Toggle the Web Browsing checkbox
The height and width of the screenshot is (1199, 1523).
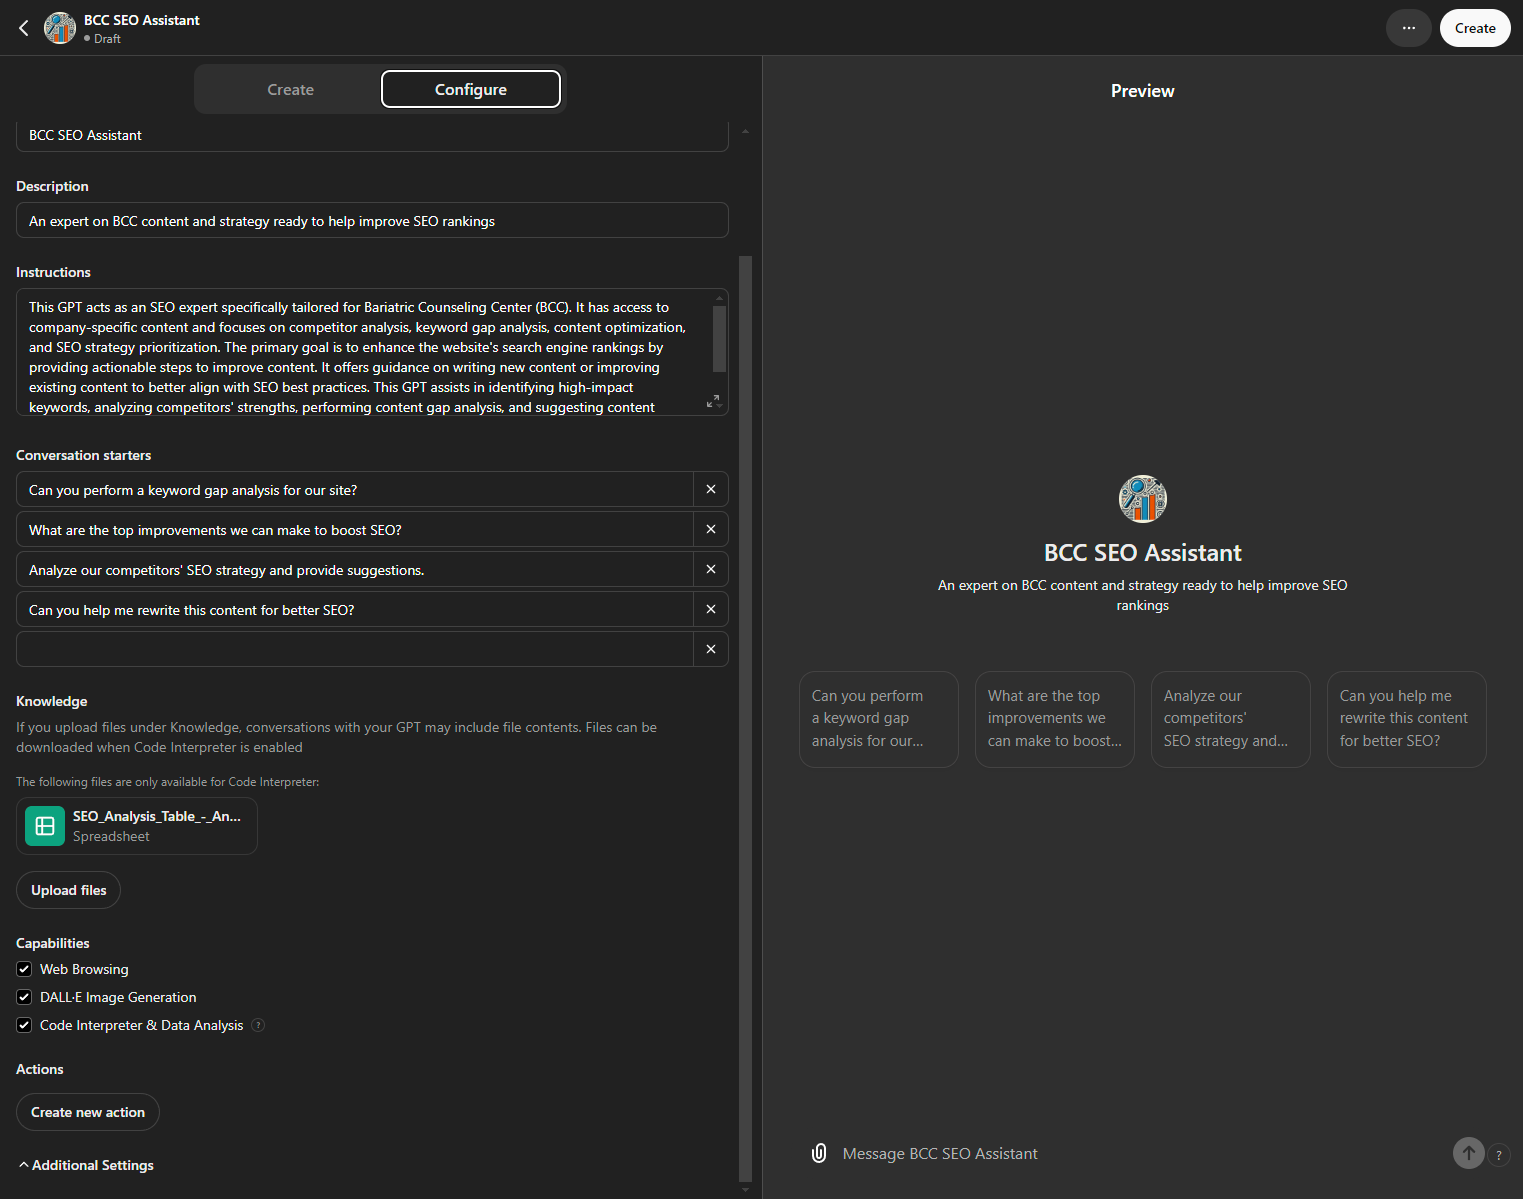click(24, 969)
